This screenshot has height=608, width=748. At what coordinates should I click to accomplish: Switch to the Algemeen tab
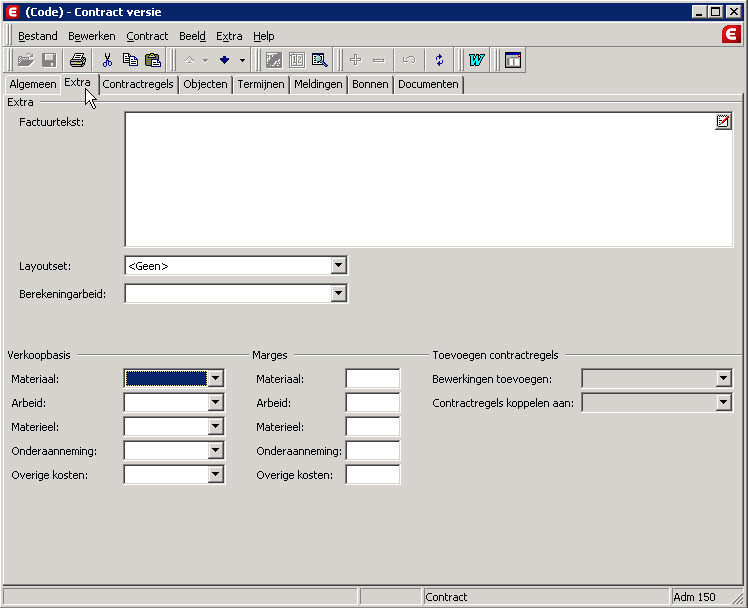pos(32,84)
